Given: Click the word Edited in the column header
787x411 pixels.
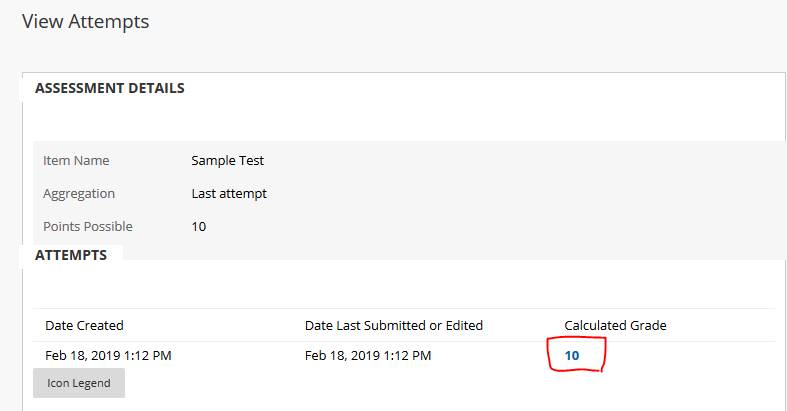Looking at the screenshot, I should (462, 325).
